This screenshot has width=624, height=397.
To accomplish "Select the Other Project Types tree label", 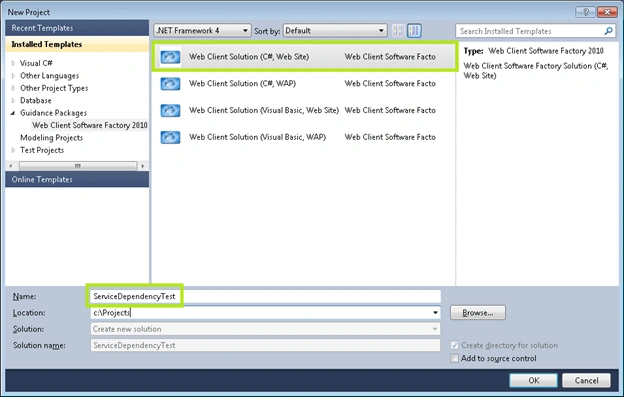I will tap(54, 88).
